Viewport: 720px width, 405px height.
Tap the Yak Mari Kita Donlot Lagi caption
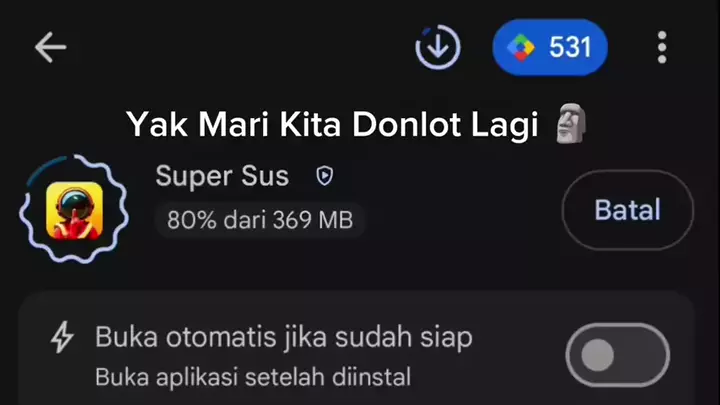[332, 124]
